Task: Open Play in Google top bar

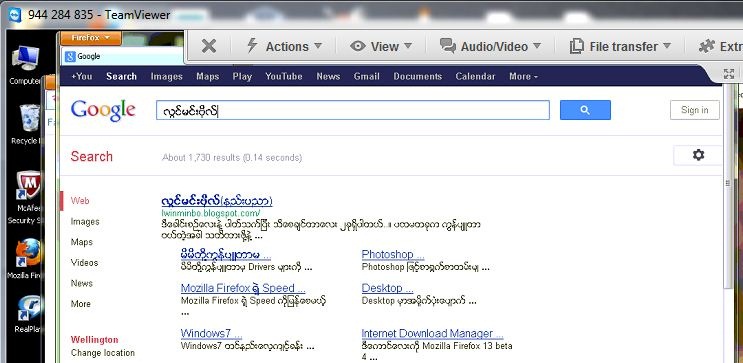Action: pyautogui.click(x=242, y=76)
